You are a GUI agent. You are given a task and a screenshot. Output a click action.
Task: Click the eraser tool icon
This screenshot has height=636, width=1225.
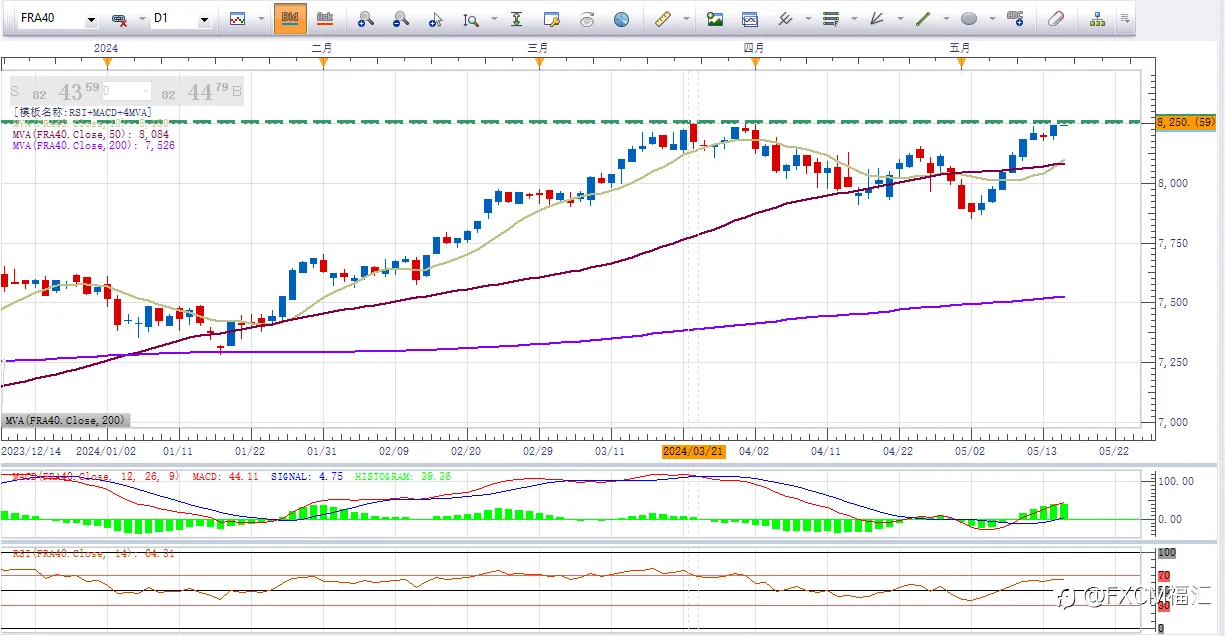pyautogui.click(x=1056, y=19)
